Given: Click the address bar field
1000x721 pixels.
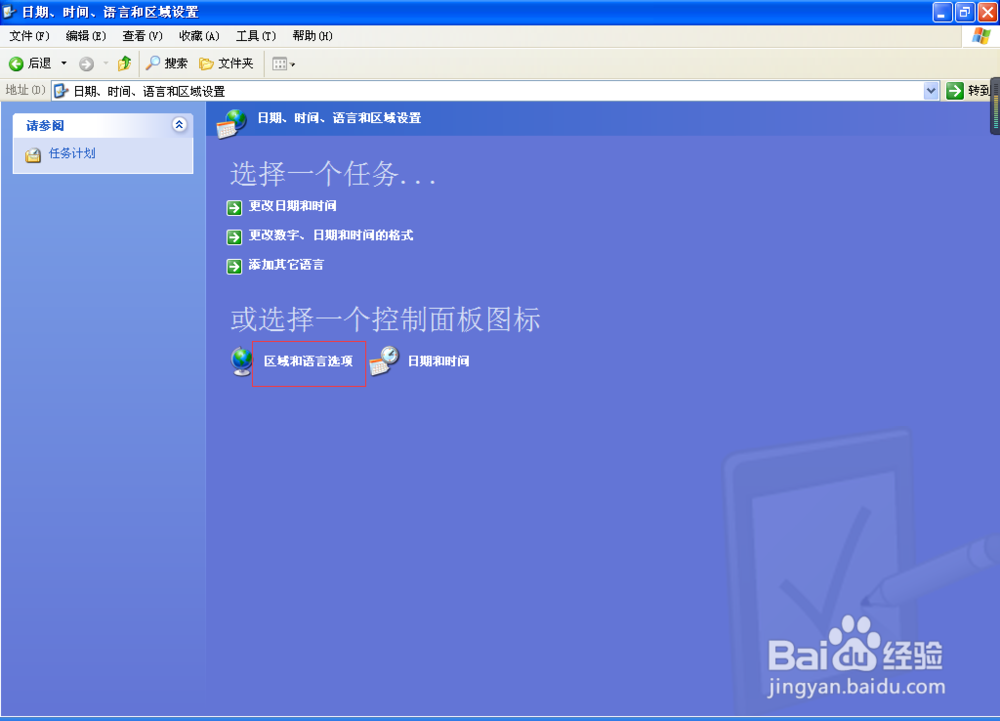Looking at the screenshot, I should tap(495, 91).
